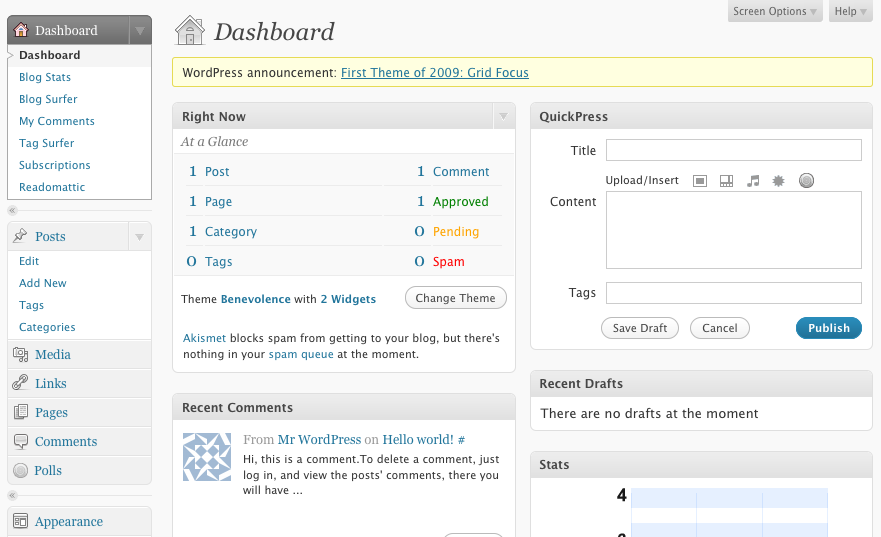Screen dimensions: 881x537
Task: Open the spam queue link
Action: click(x=301, y=354)
